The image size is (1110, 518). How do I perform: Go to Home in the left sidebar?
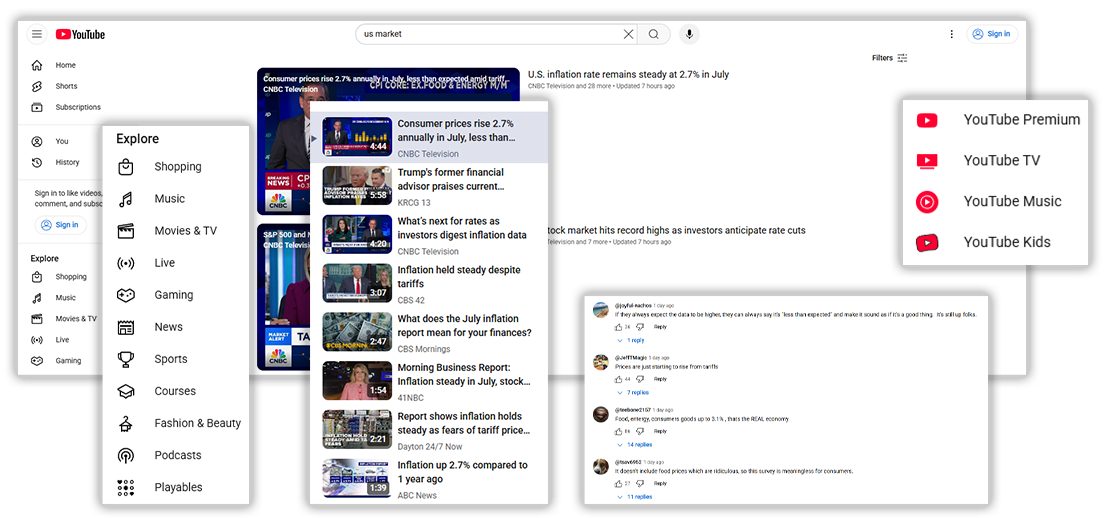click(64, 65)
